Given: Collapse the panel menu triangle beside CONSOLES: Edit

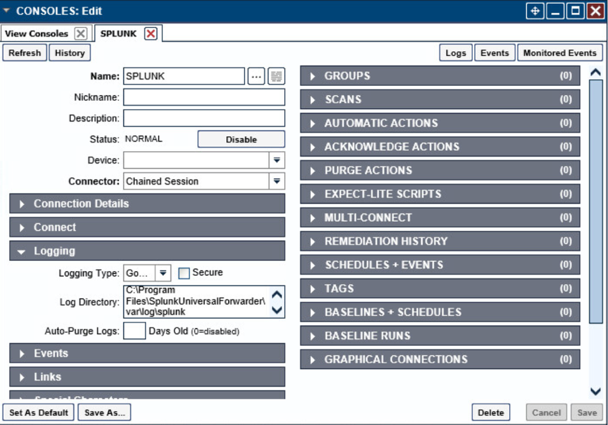Looking at the screenshot, I should [x=6, y=11].
